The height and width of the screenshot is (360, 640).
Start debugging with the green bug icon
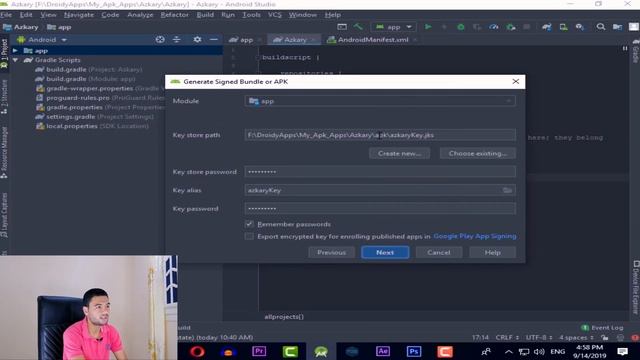(461, 27)
